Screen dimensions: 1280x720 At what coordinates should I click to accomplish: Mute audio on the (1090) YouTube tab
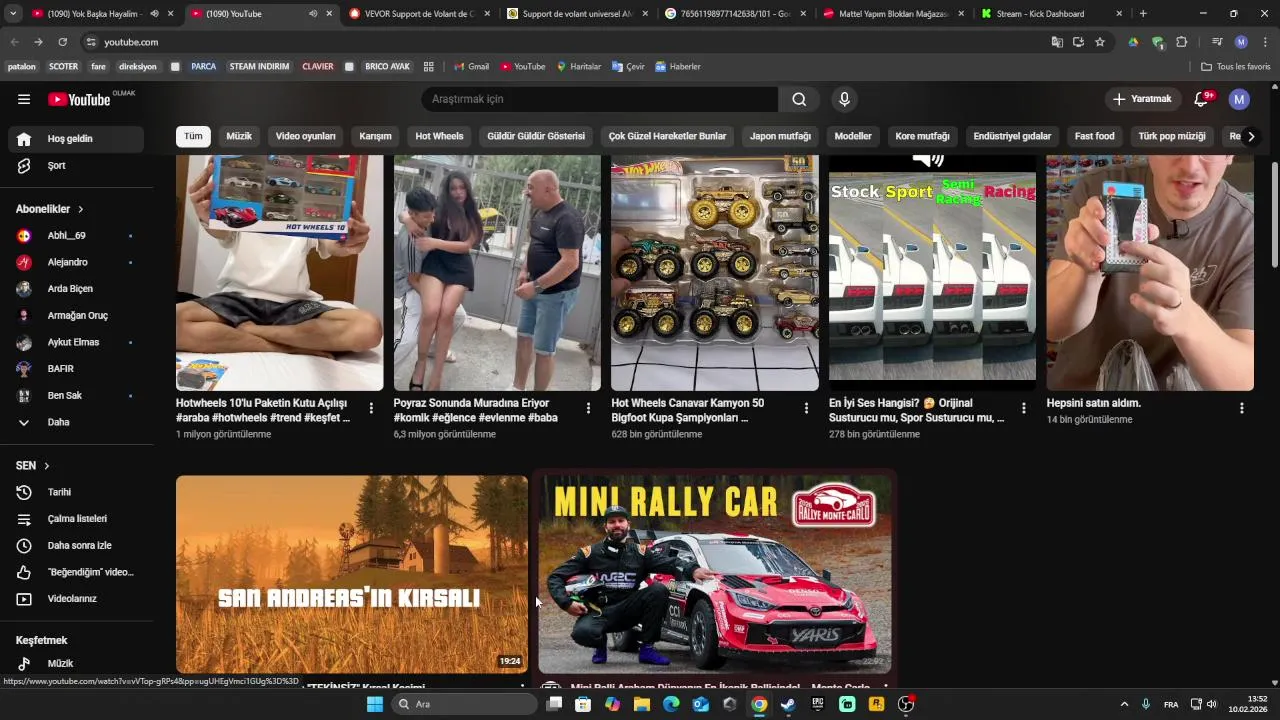coord(313,14)
